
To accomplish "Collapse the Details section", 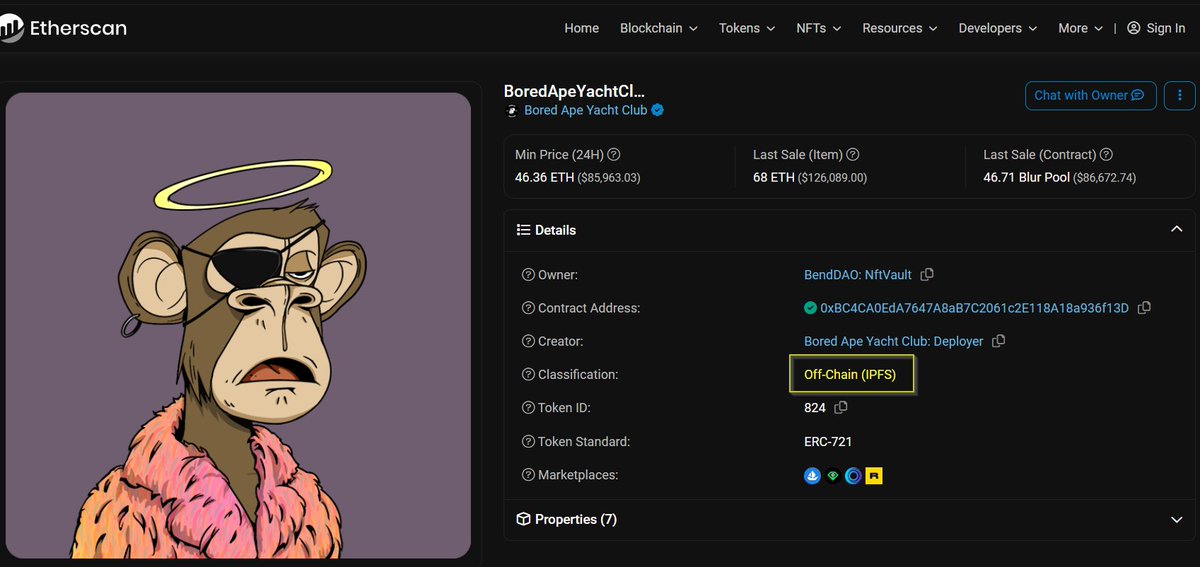I will coord(1176,229).
